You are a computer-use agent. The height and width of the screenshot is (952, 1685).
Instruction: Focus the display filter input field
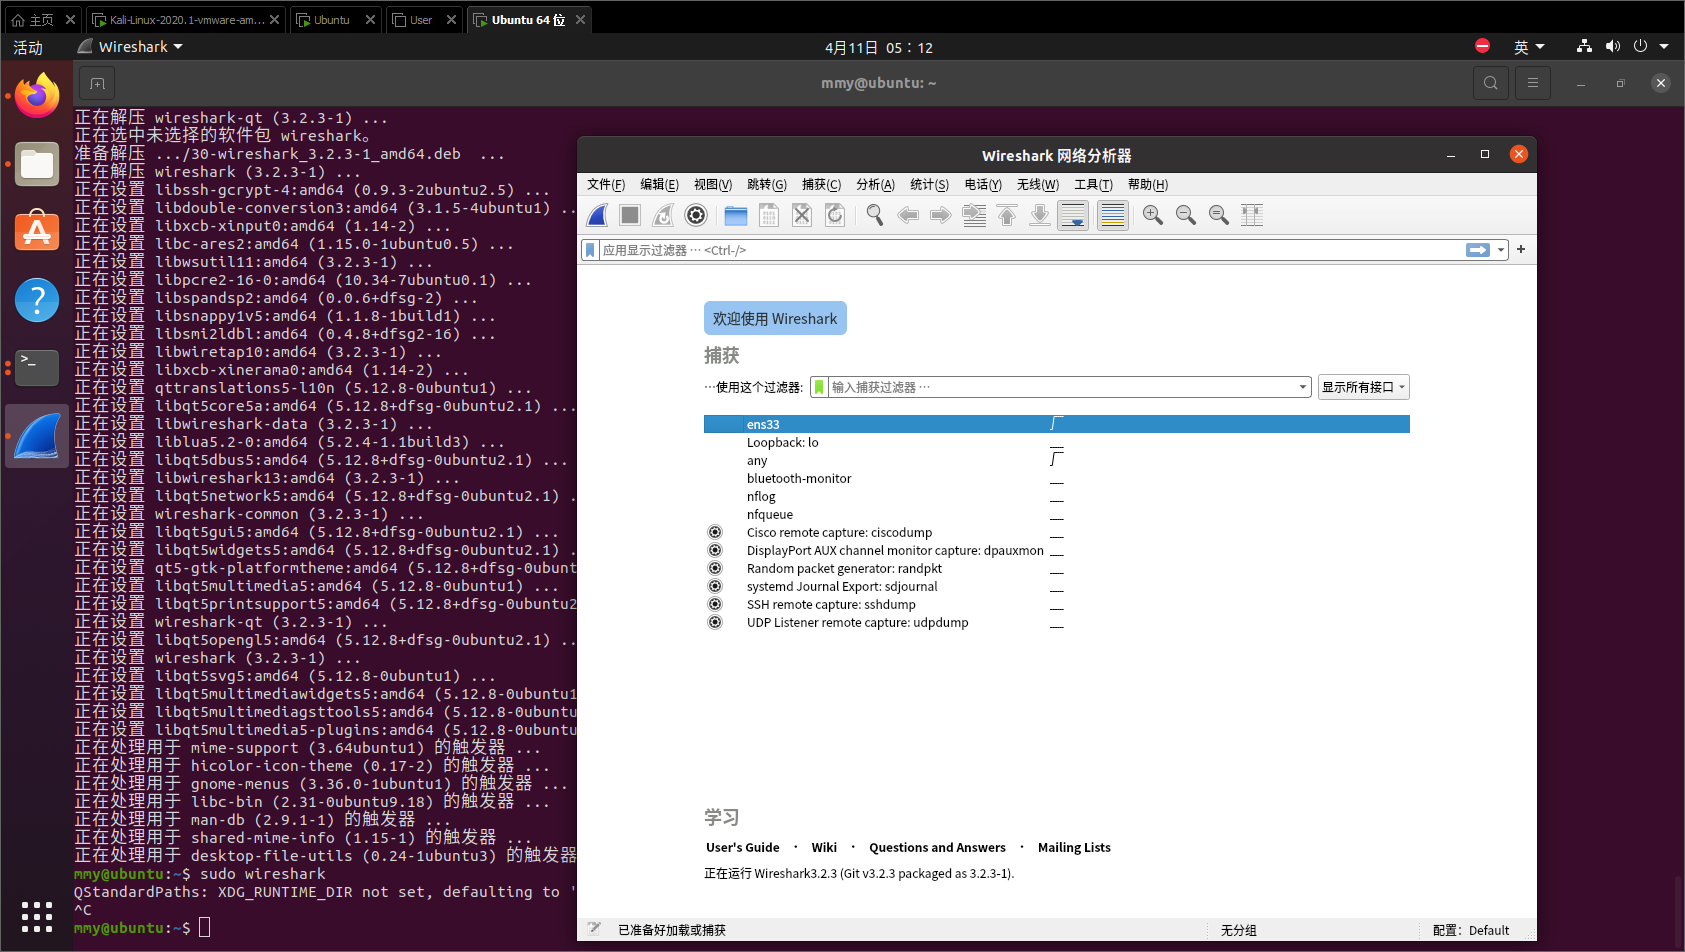coord(1031,250)
